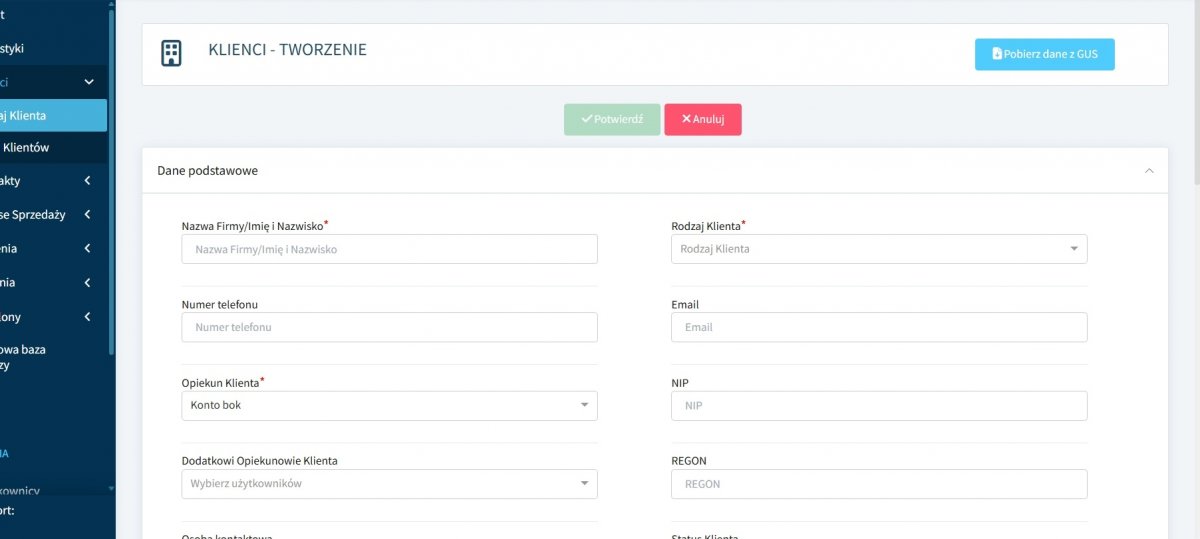
Task: Click Pobierz dane z GUS button
Action: (1044, 54)
